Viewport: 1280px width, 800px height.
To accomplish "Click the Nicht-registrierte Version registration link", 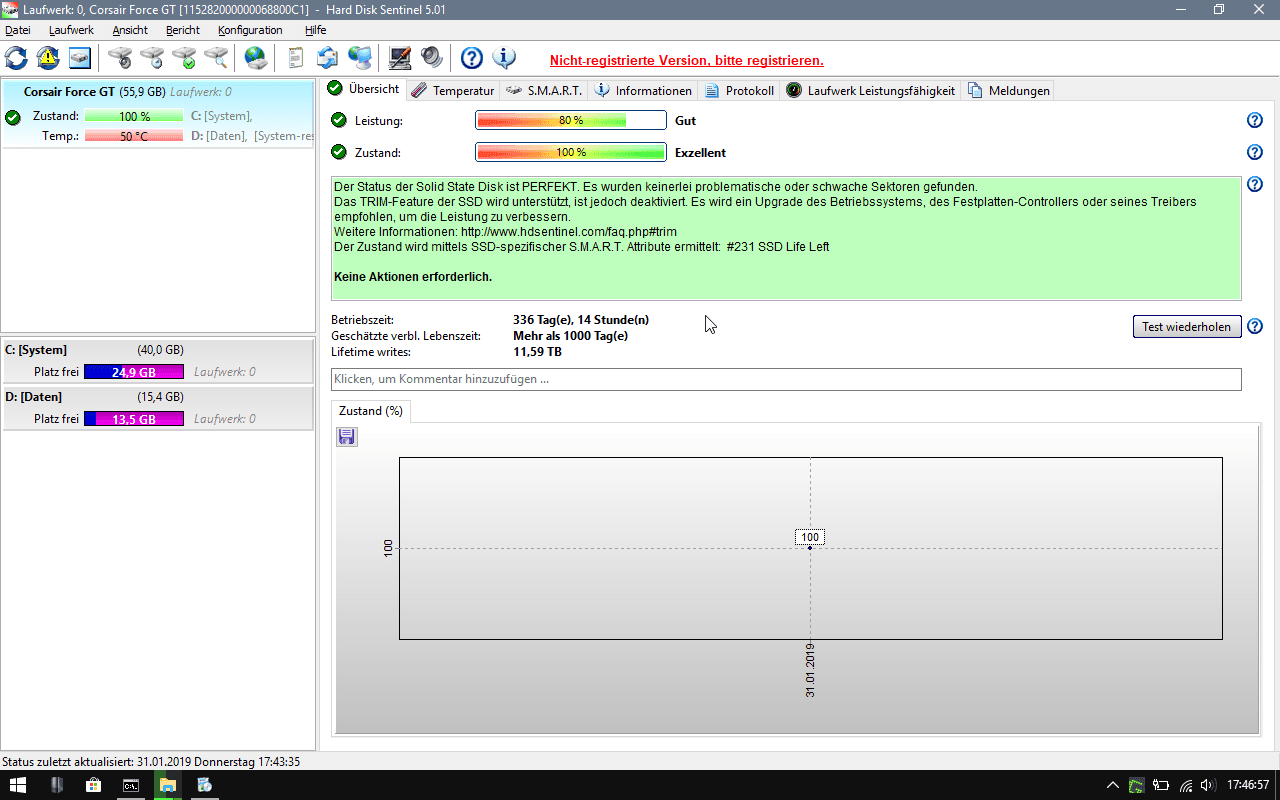I will (x=687, y=61).
